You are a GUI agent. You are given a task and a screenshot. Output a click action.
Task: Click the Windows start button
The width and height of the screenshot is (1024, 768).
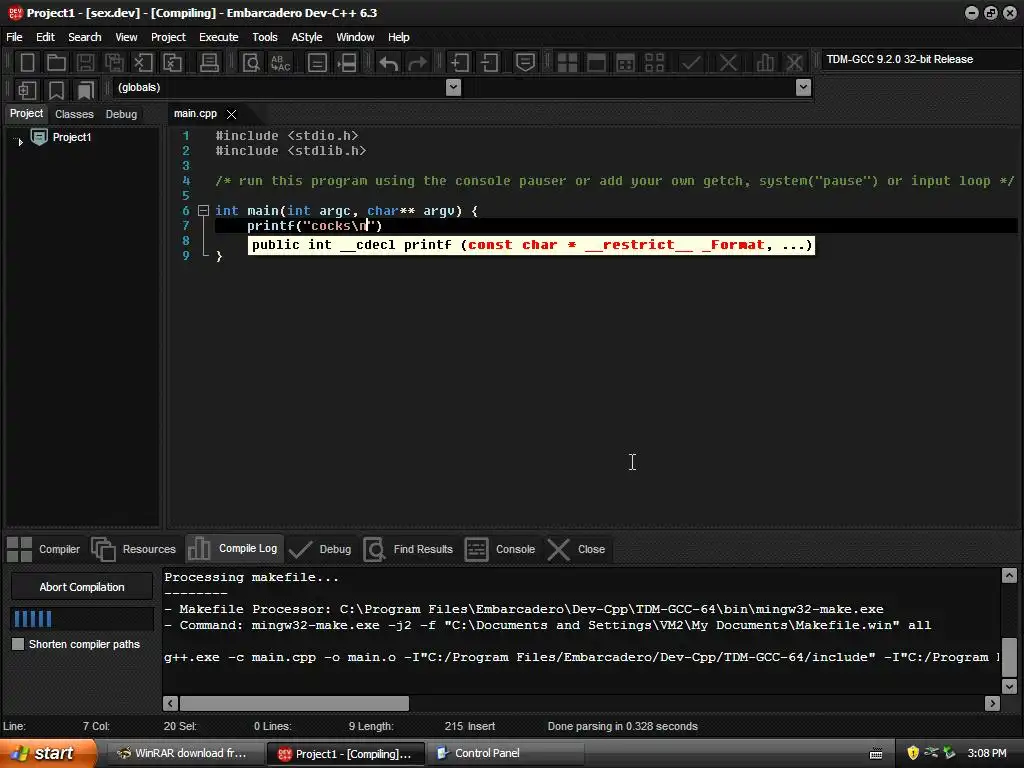pyautogui.click(x=47, y=753)
